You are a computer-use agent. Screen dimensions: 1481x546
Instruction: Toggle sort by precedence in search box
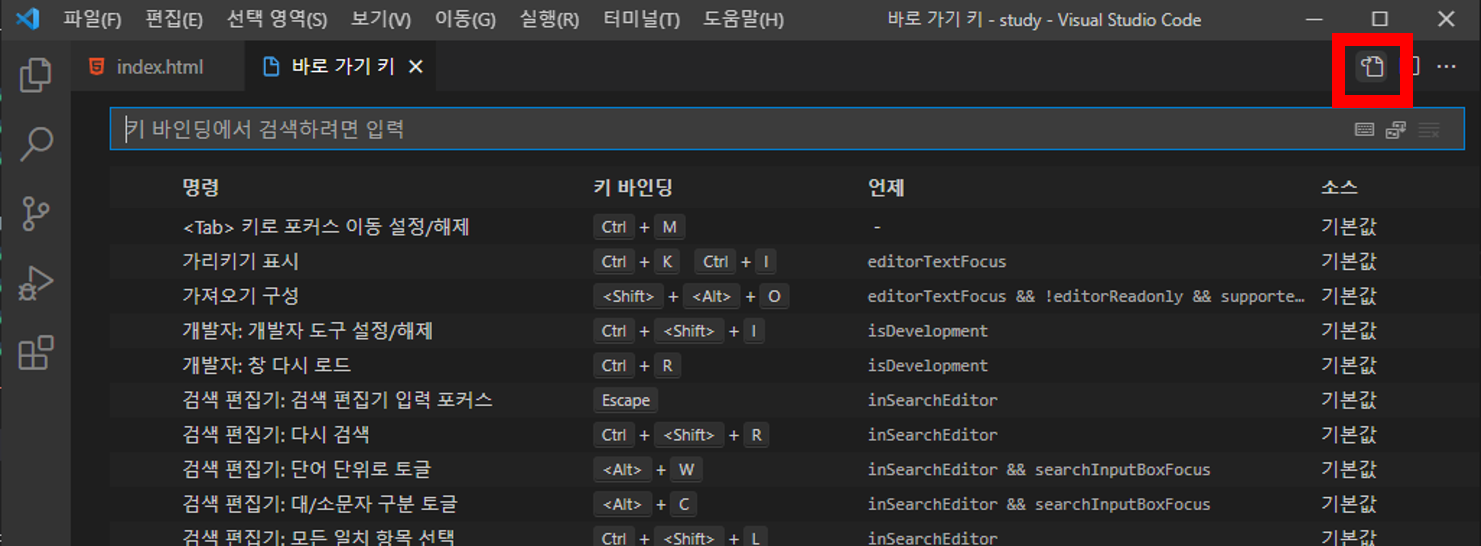[x=1396, y=129]
